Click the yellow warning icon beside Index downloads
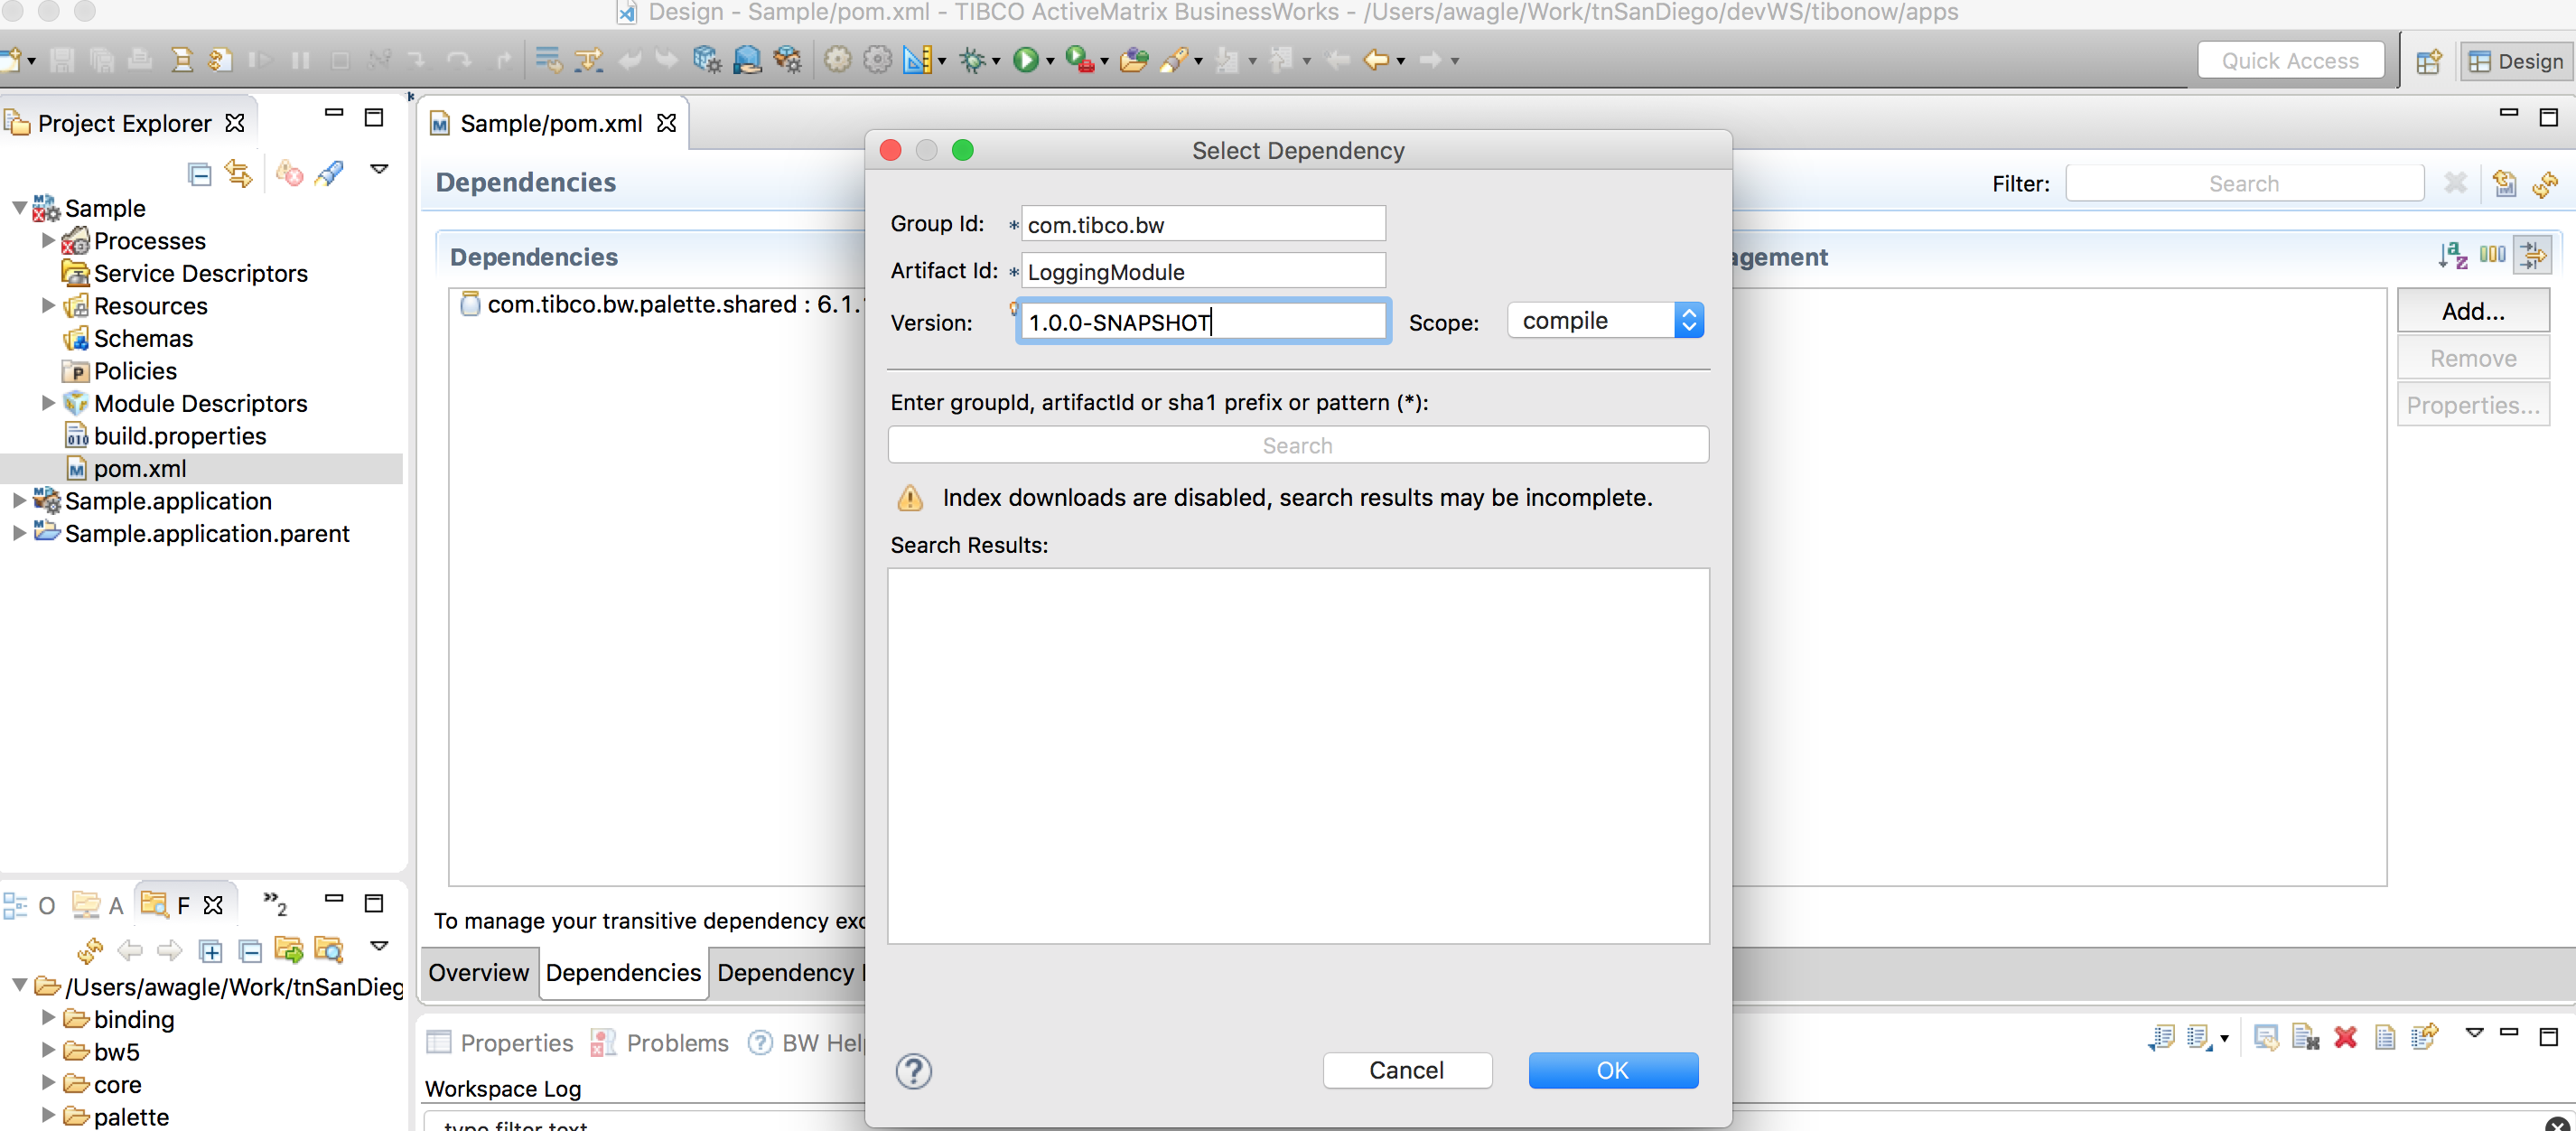The height and width of the screenshot is (1131, 2576). click(x=910, y=498)
